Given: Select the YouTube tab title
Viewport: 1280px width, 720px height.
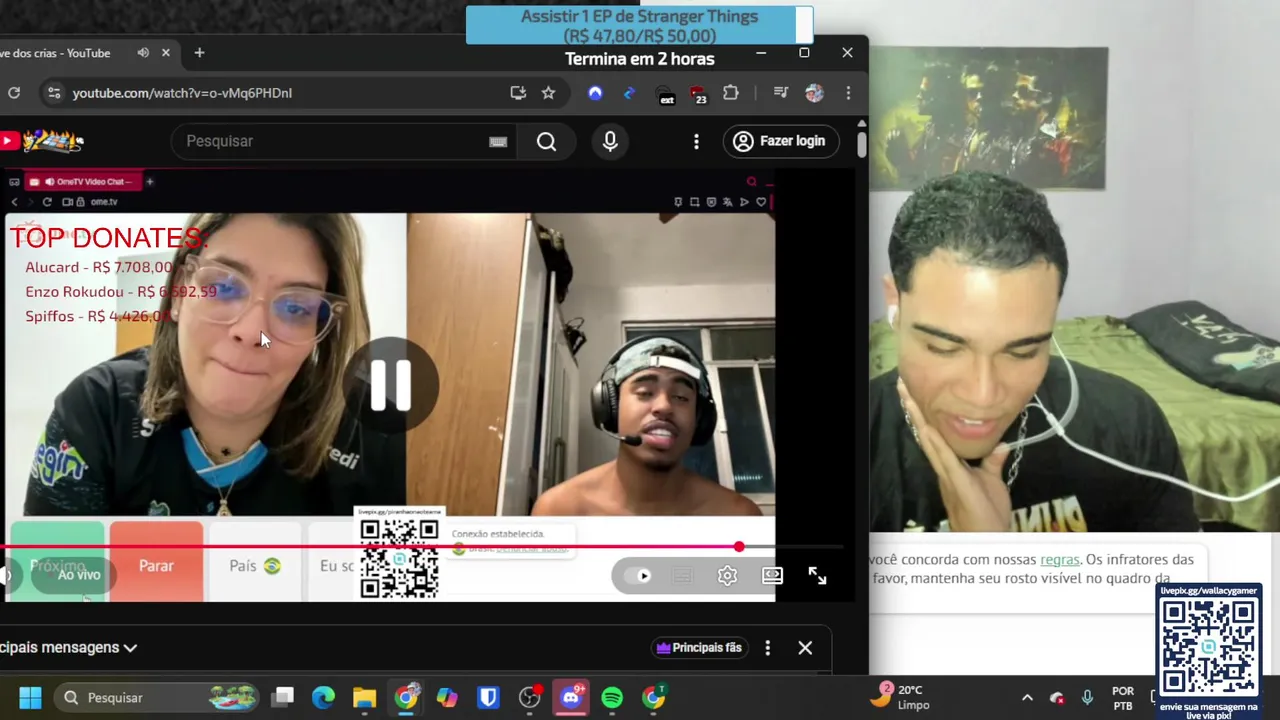Looking at the screenshot, I should pyautogui.click(x=55, y=53).
